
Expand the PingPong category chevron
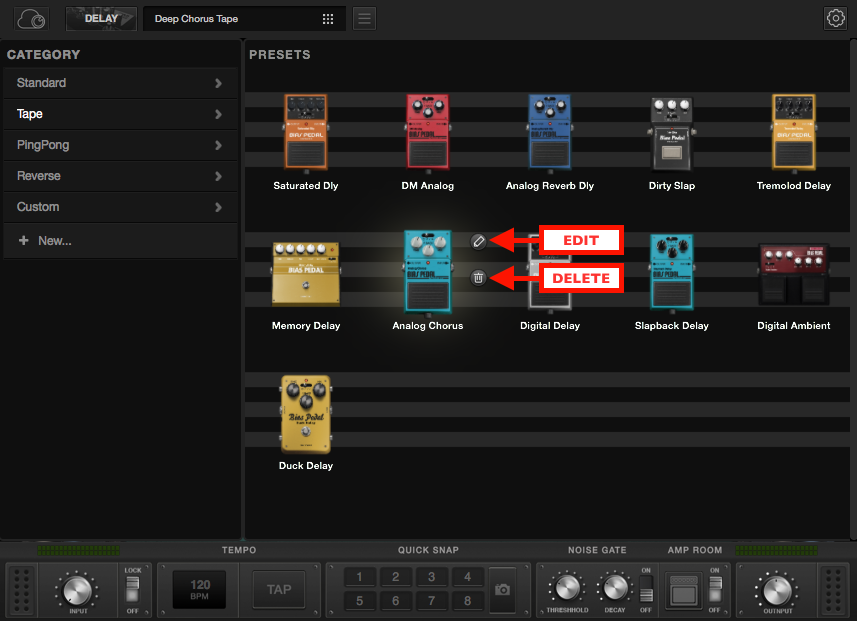219,145
